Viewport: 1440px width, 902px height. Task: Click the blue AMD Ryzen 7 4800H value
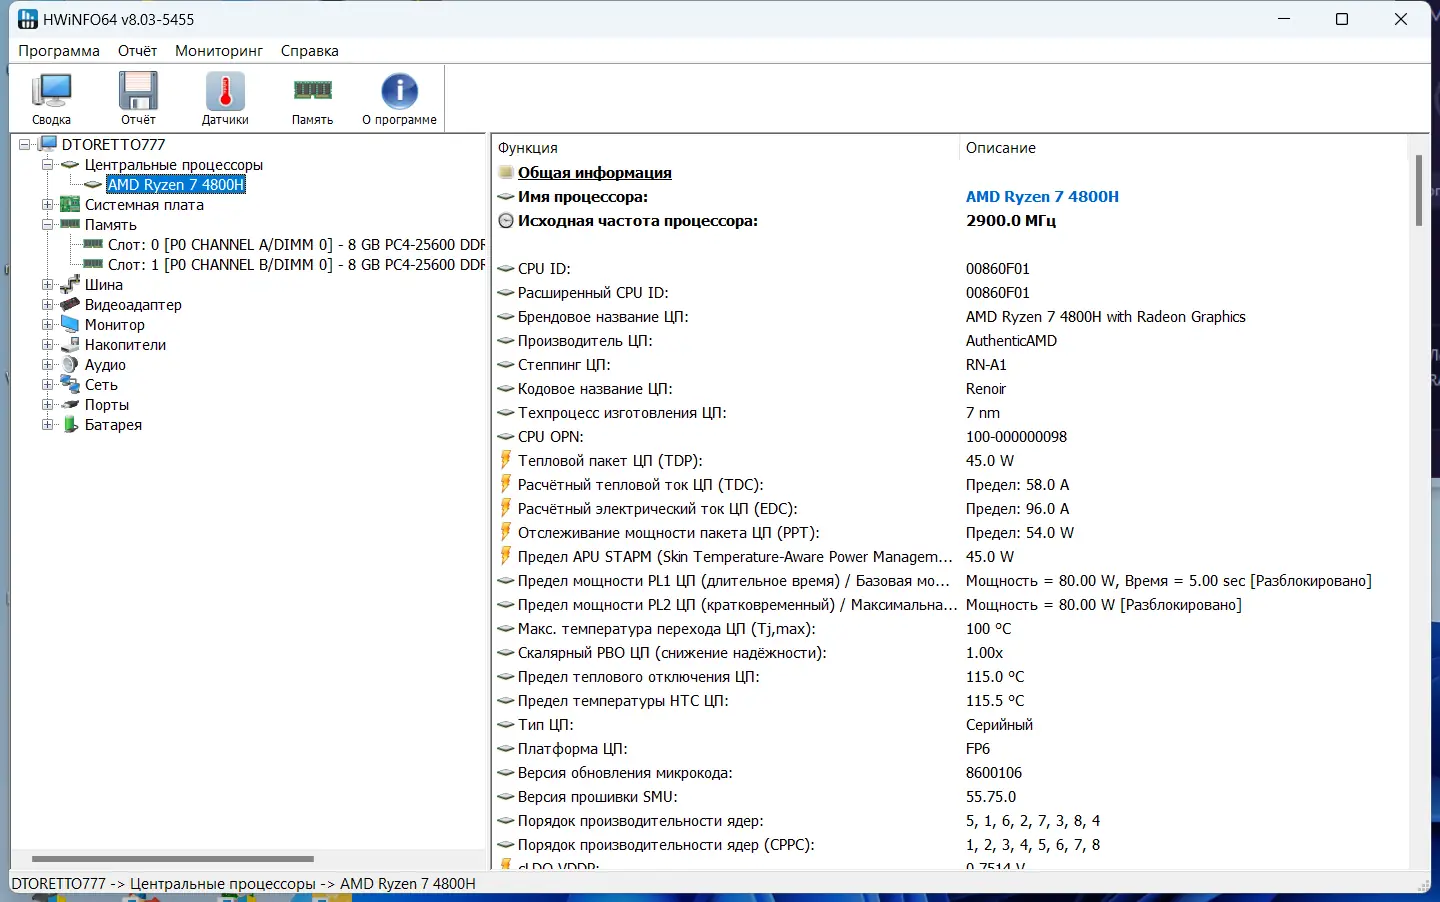1042,196
